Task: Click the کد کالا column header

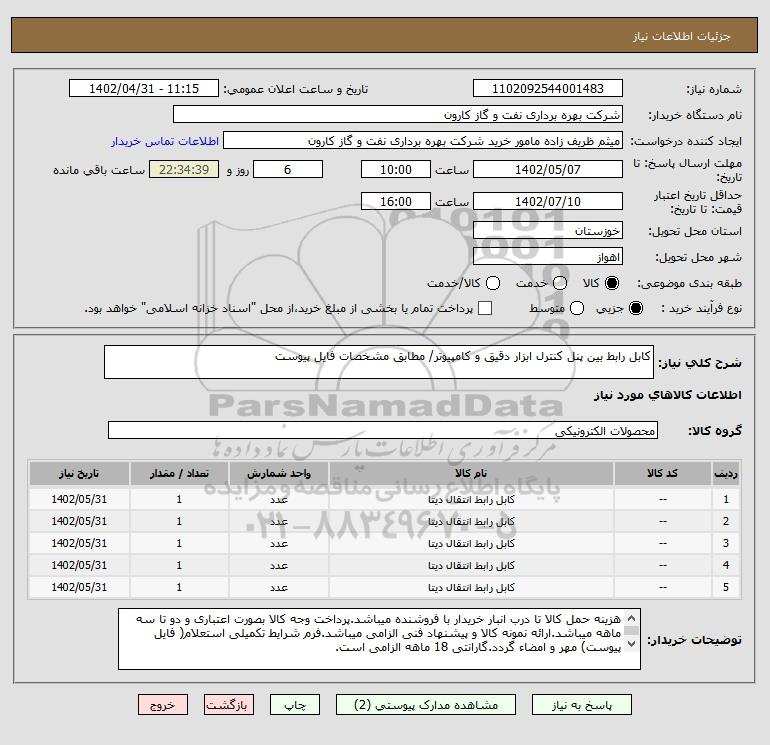Action: tap(662, 473)
